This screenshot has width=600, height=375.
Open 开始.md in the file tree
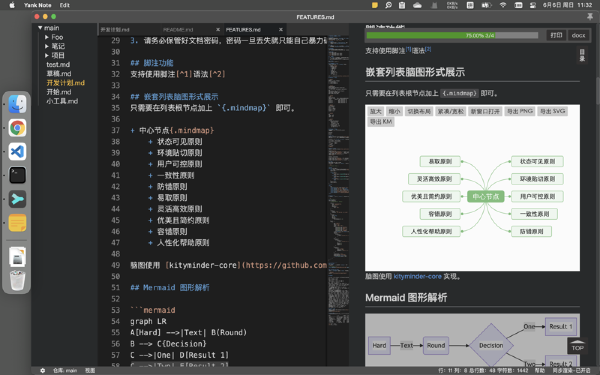pos(59,92)
